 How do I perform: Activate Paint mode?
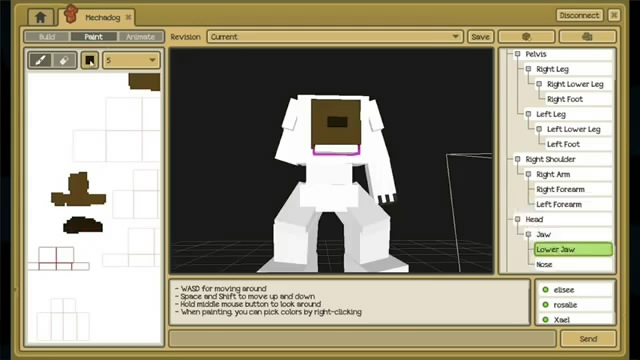(x=93, y=37)
